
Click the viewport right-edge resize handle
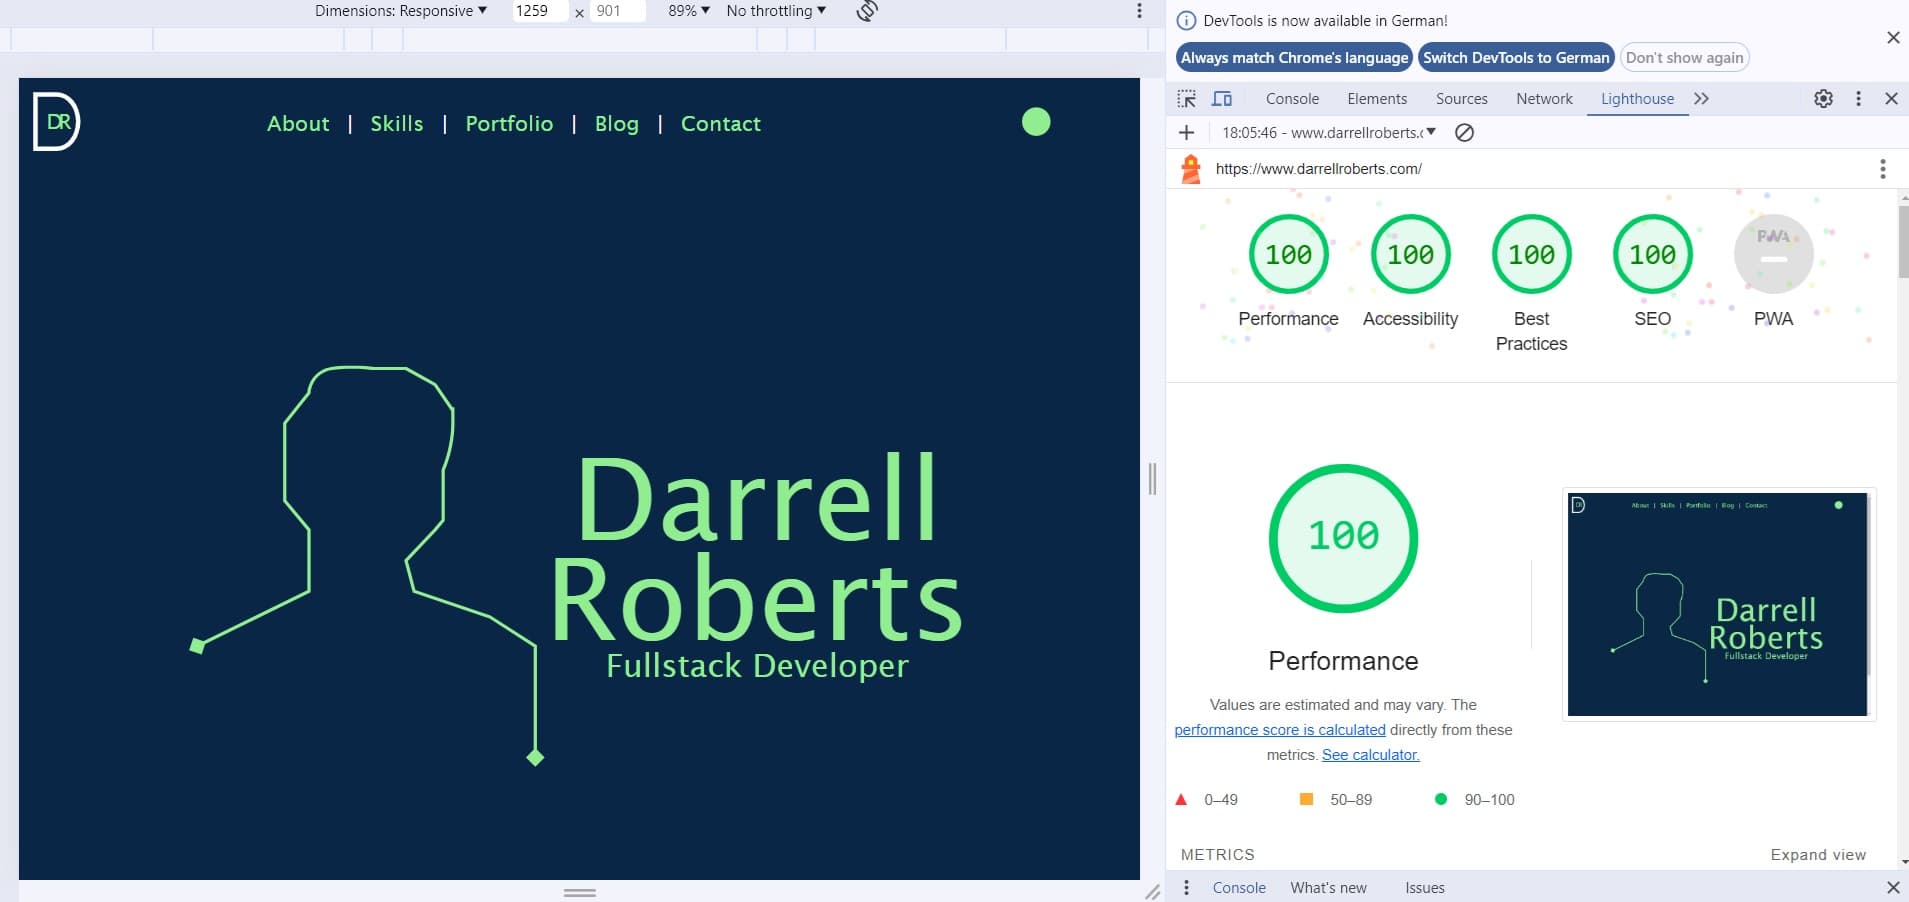[1152, 479]
